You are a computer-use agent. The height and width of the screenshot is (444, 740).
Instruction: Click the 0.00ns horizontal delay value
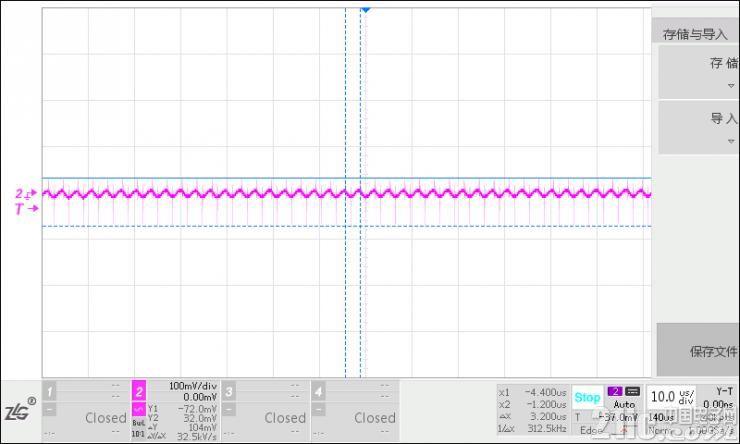pyautogui.click(x=718, y=404)
